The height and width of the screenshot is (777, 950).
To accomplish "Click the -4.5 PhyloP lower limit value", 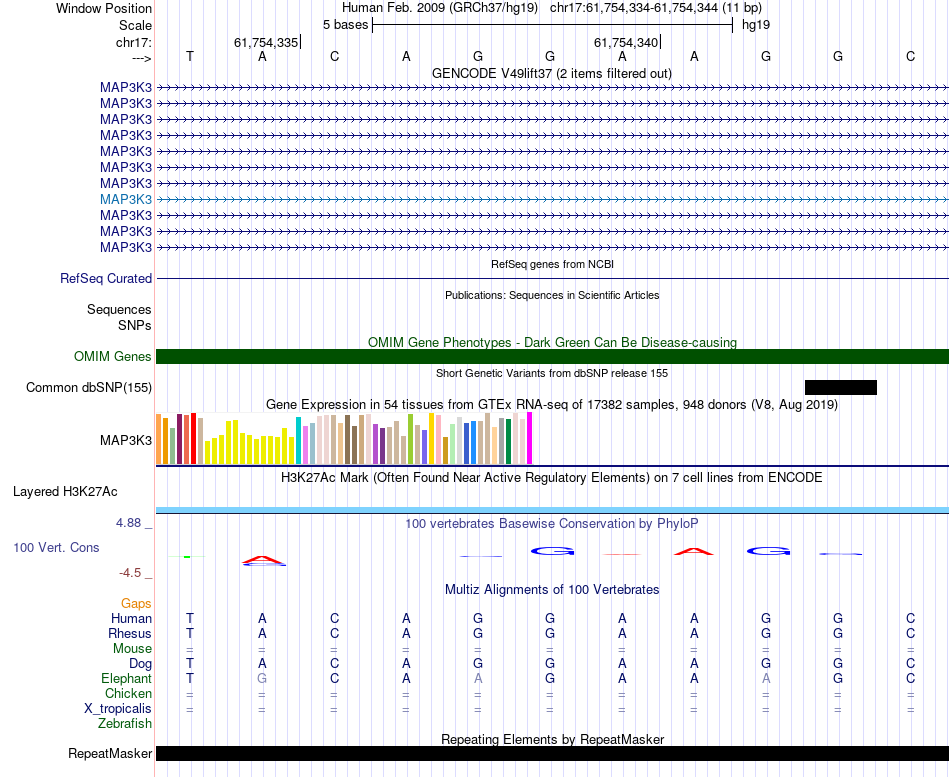I will coord(130,573).
